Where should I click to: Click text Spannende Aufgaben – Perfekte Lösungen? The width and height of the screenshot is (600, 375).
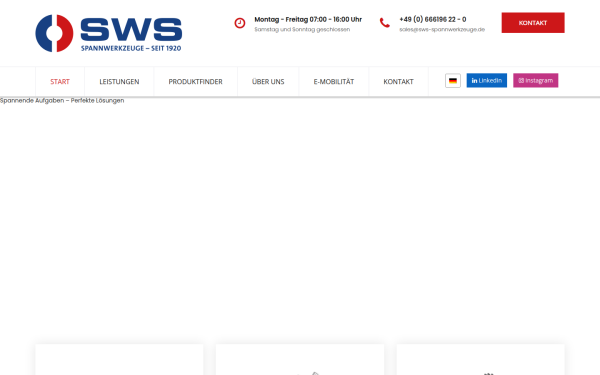62,101
